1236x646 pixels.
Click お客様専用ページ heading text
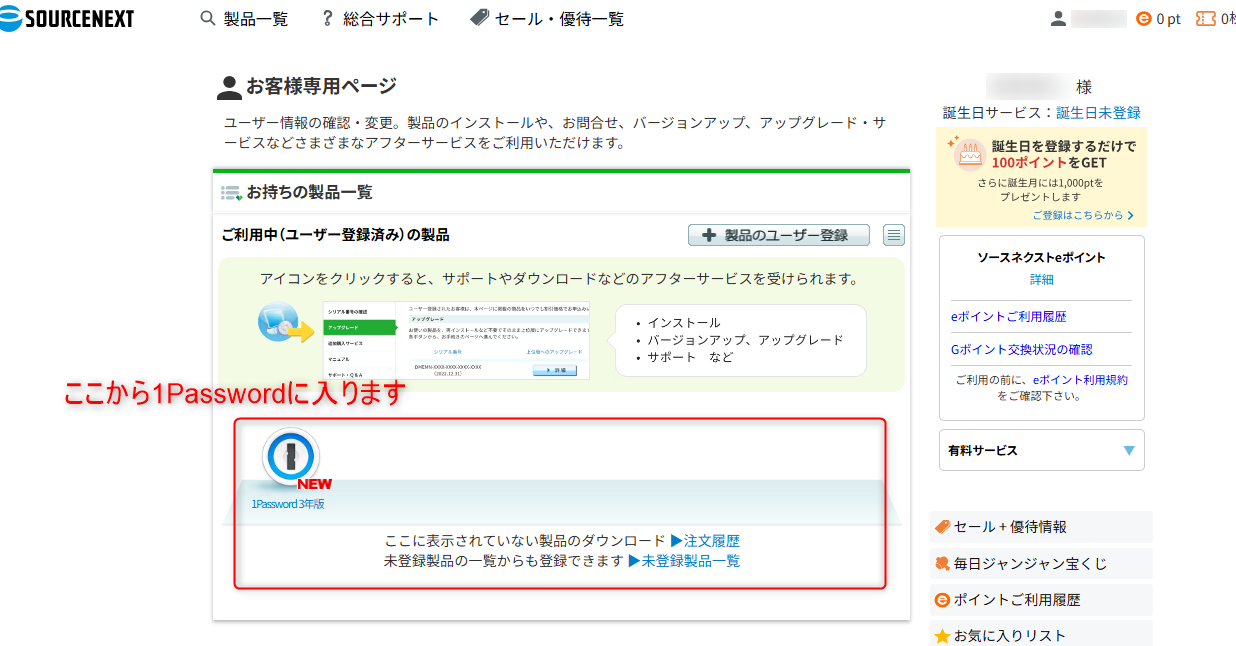pyautogui.click(x=321, y=86)
